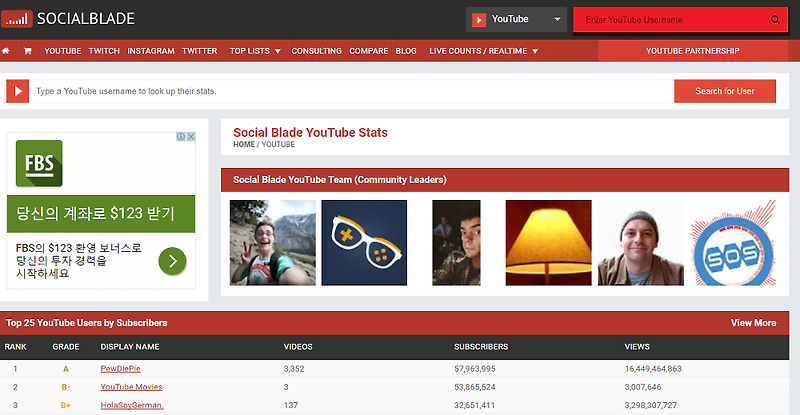Viewport: 800px width, 415px height.
Task: Open HolaSoyGerman. channel link
Action: click(132, 405)
